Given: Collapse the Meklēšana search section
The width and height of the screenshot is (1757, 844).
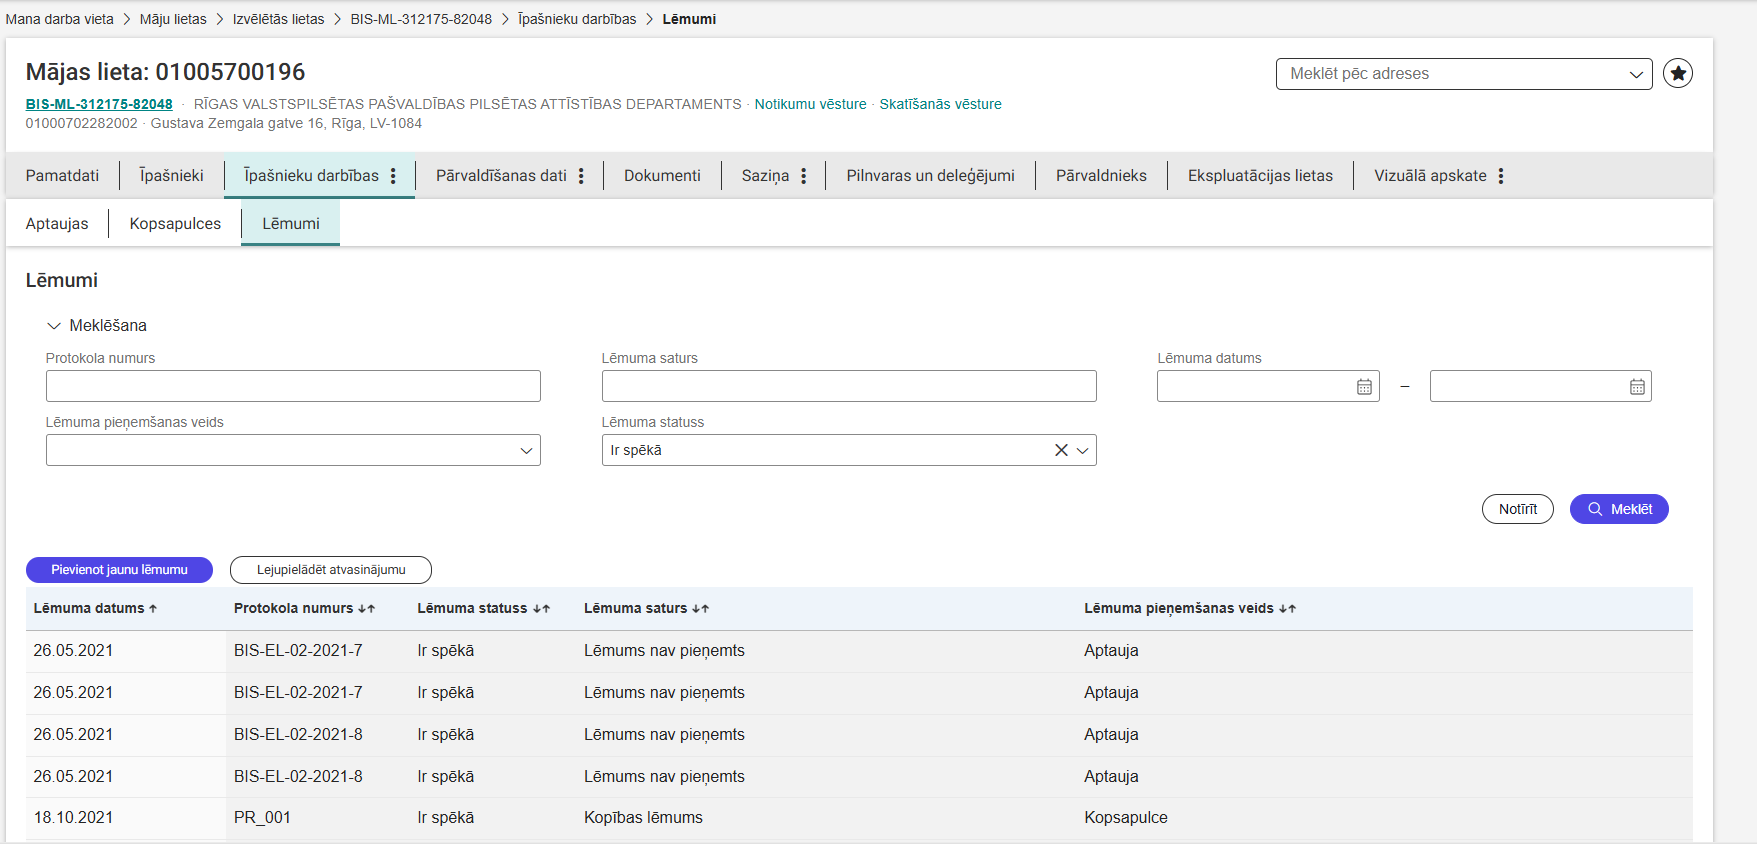Looking at the screenshot, I should 54,326.
